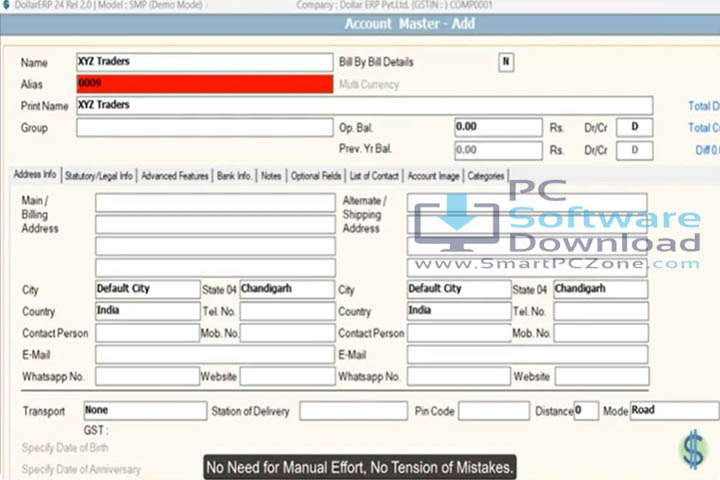Click the DollarERP app icon in title bar

click(6, 5)
